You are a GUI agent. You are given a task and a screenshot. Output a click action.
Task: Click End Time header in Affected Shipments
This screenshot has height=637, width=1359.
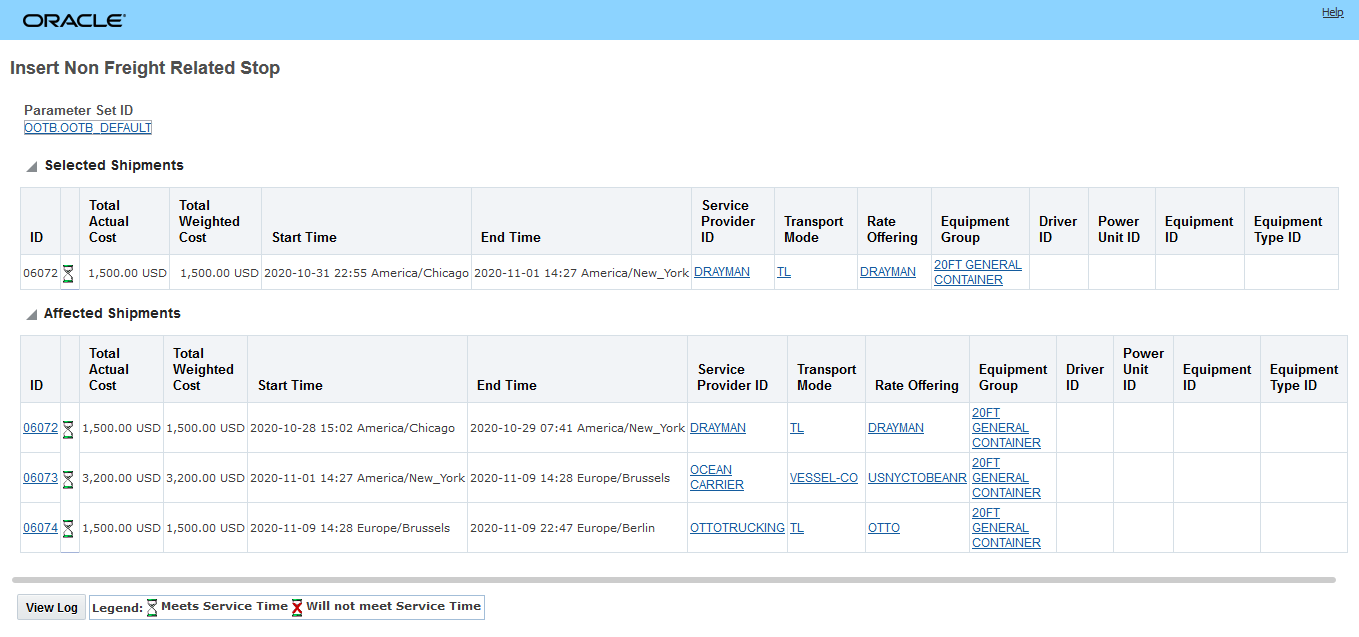[507, 386]
